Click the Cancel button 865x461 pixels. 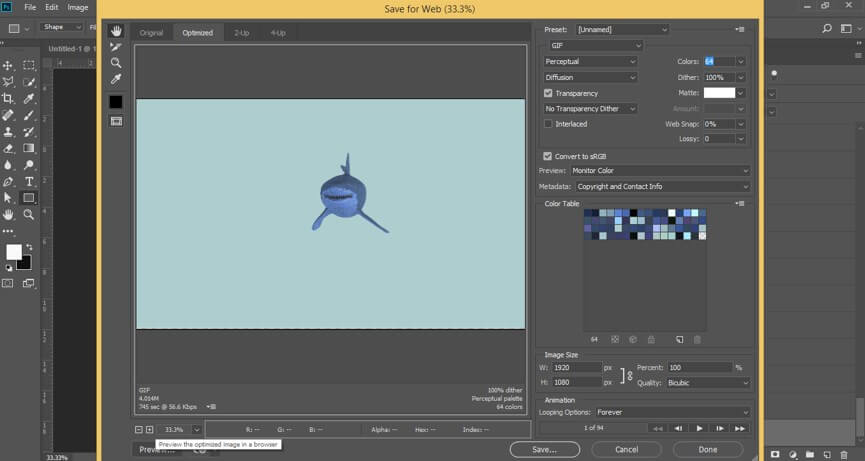click(627, 449)
